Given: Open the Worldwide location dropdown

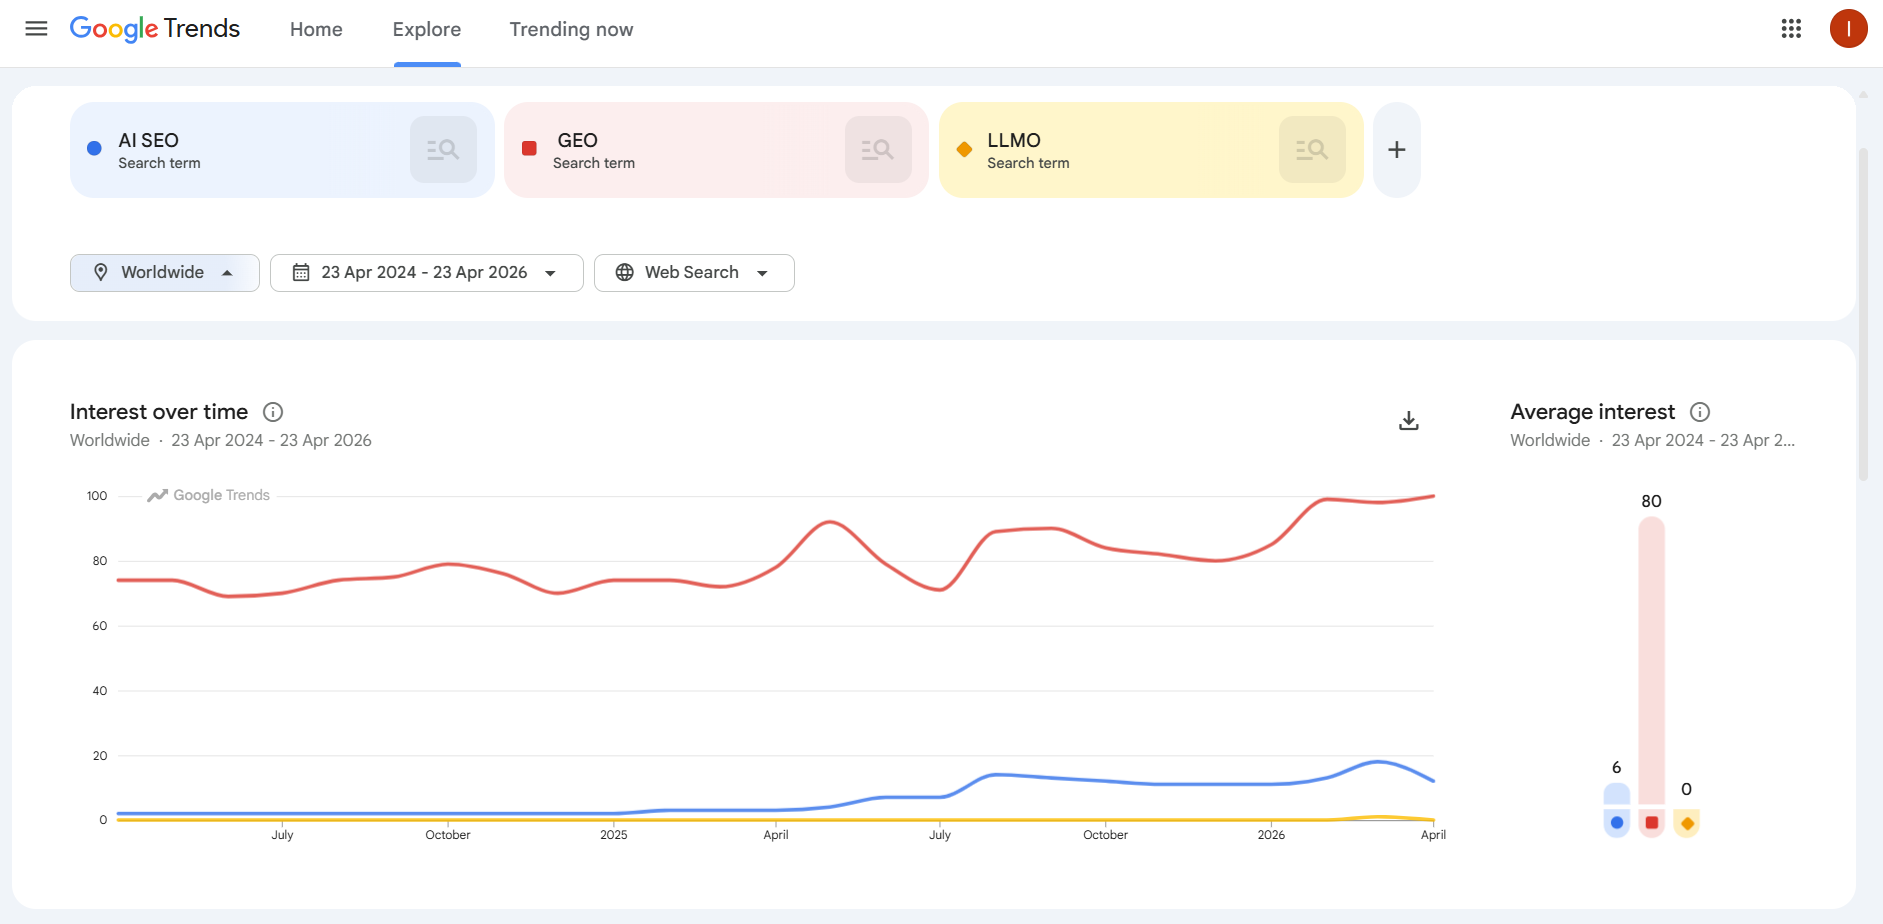Looking at the screenshot, I should (164, 272).
